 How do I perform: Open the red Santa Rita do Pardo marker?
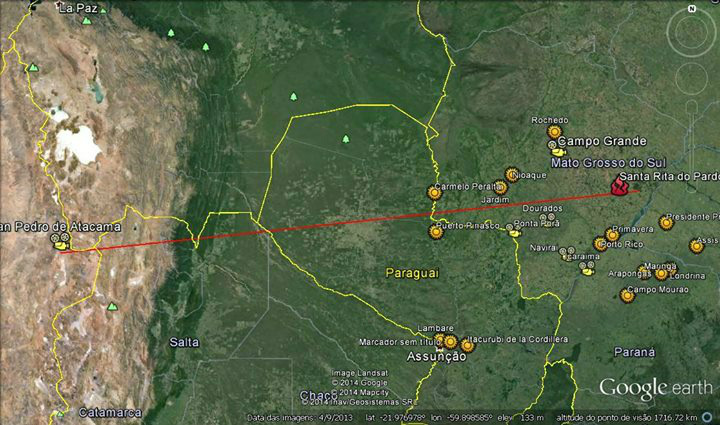[x=619, y=187]
